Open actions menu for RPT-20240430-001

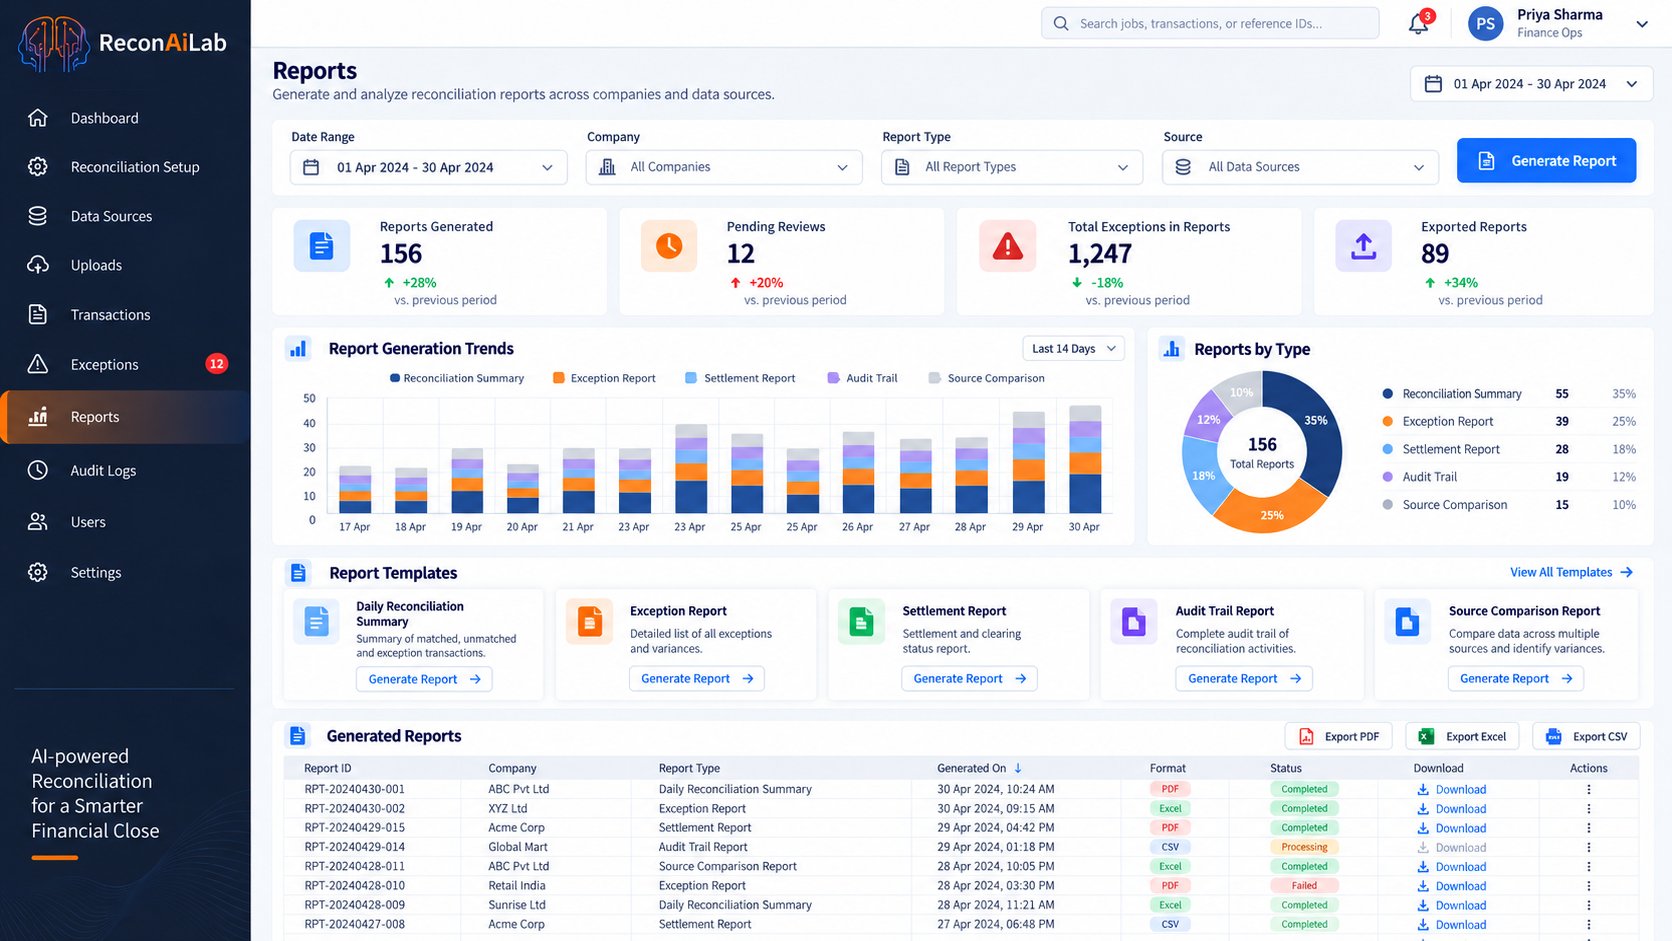(1589, 789)
